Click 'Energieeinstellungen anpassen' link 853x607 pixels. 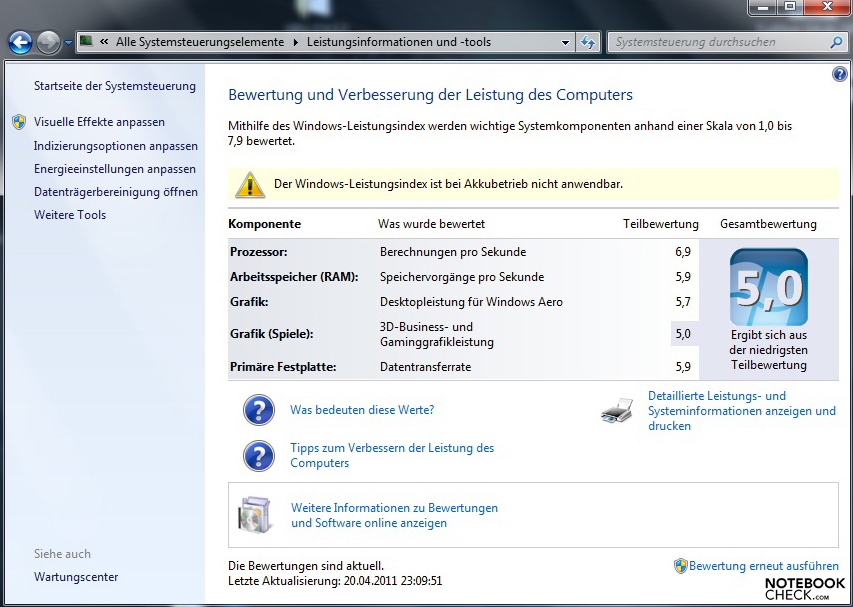(115, 169)
